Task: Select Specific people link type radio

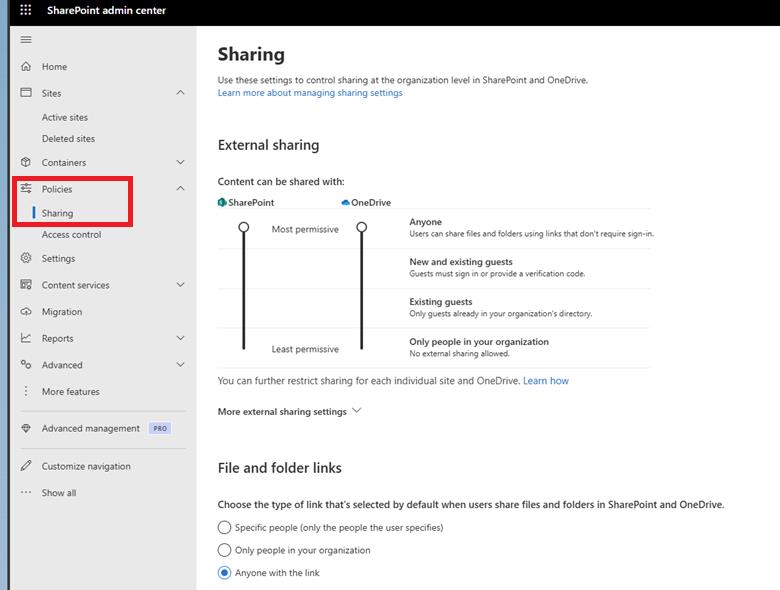Action: (x=225, y=527)
